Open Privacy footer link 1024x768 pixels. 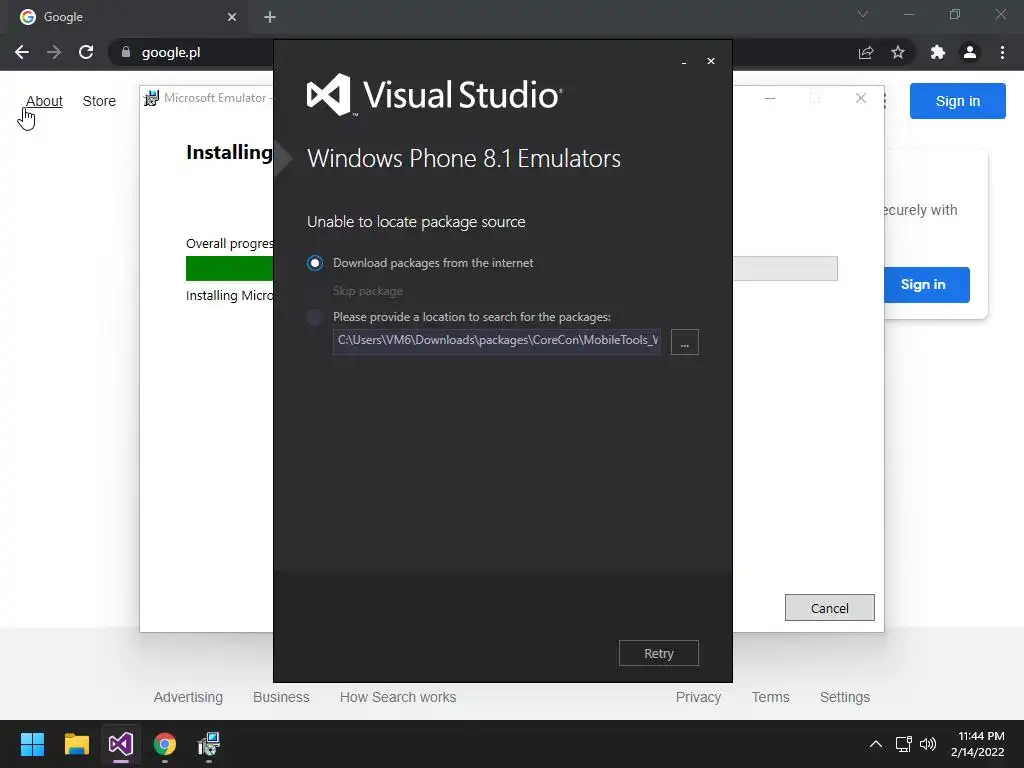coord(698,697)
